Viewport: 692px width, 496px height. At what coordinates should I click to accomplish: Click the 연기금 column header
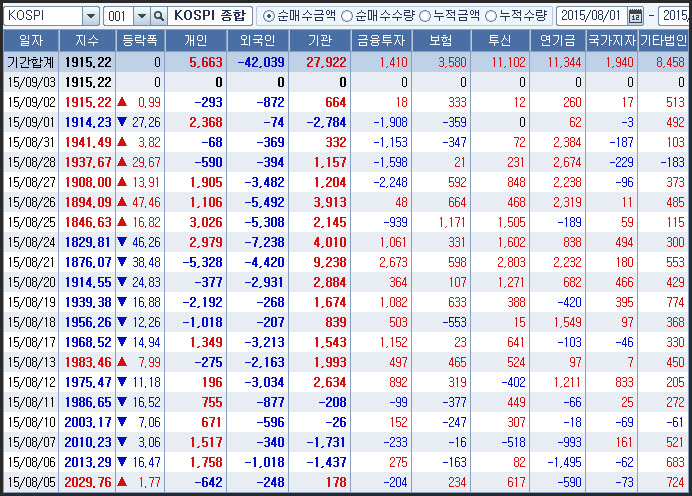[x=558, y=41]
